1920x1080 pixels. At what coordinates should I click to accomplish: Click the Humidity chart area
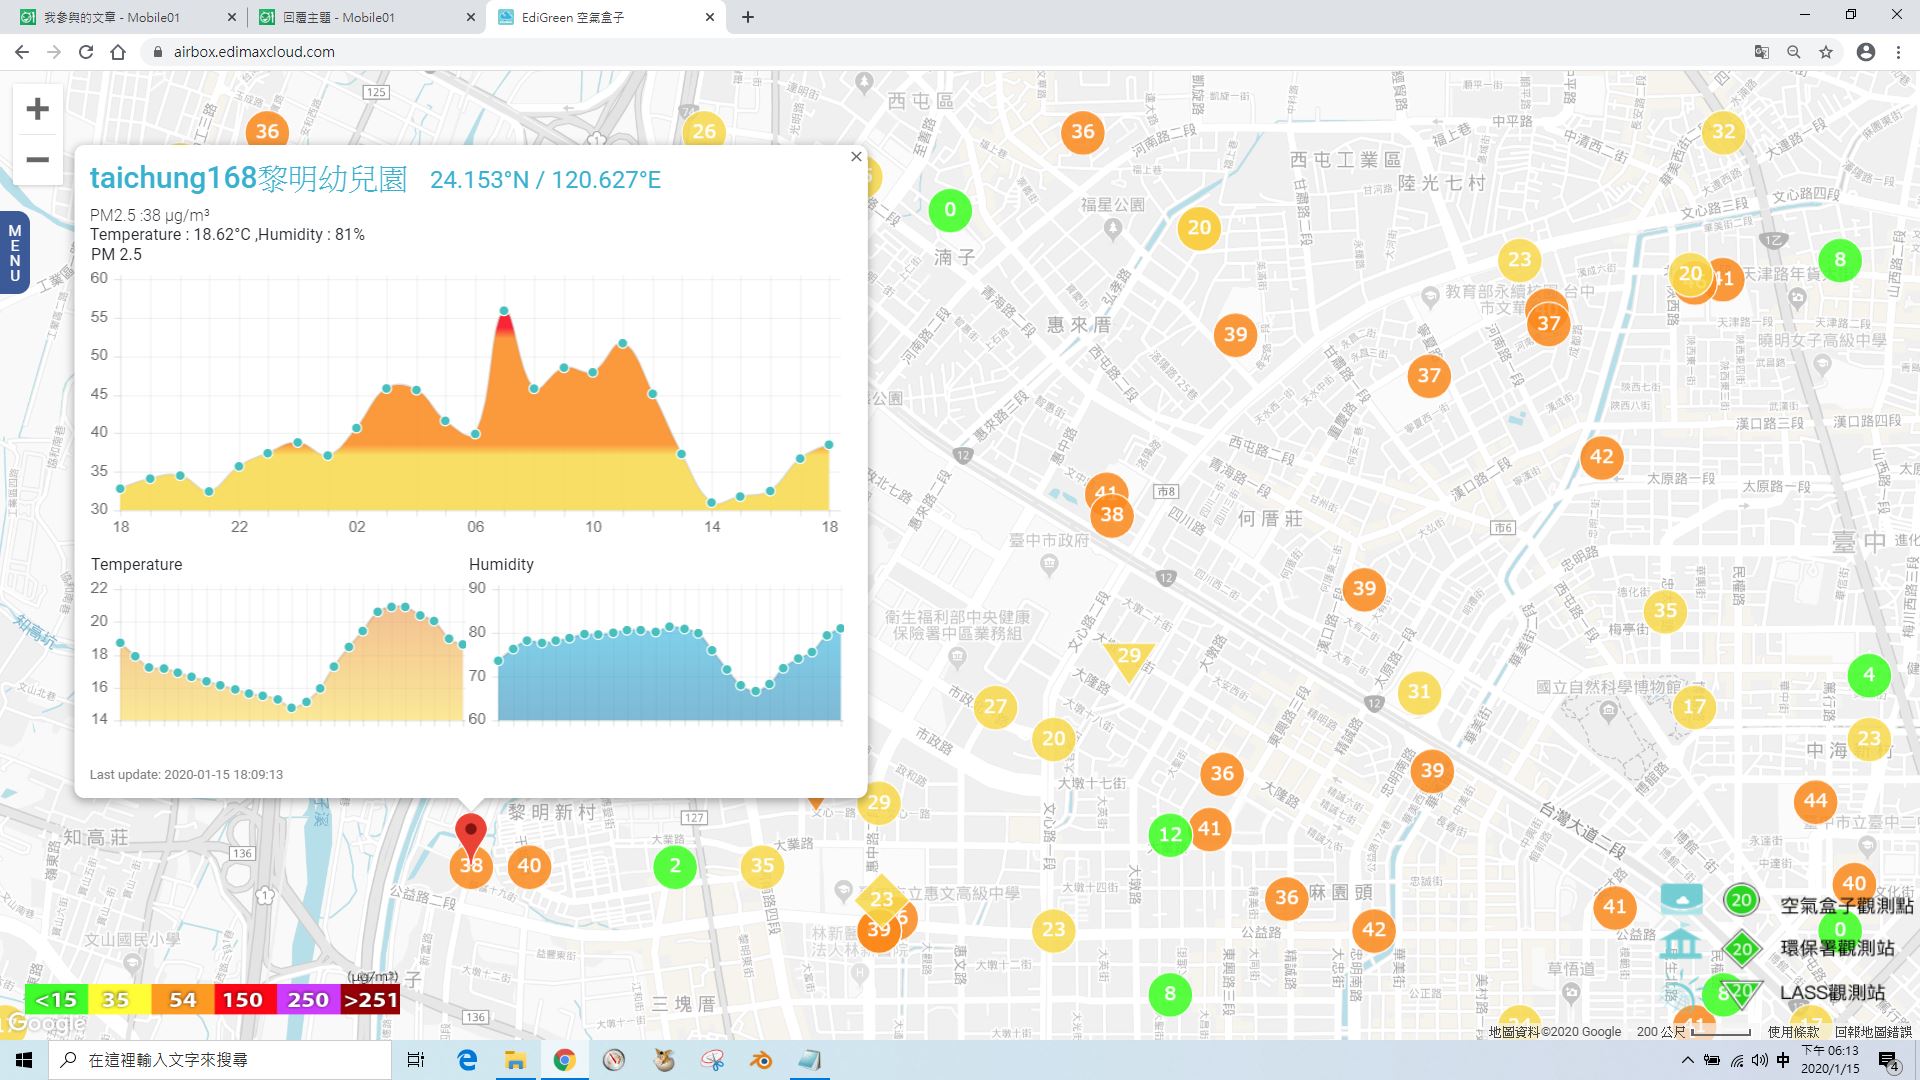click(669, 654)
